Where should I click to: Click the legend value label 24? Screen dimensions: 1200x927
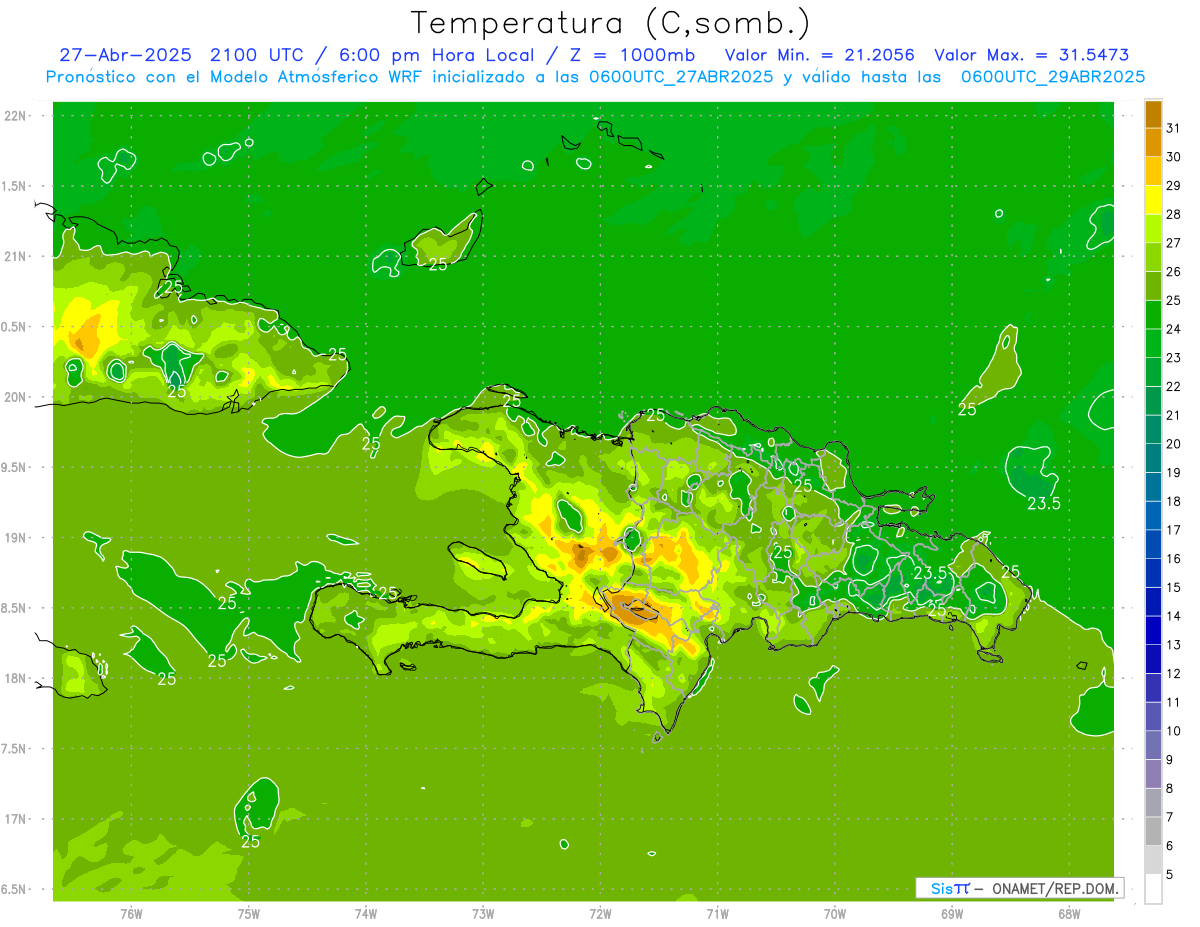[x=1174, y=329]
